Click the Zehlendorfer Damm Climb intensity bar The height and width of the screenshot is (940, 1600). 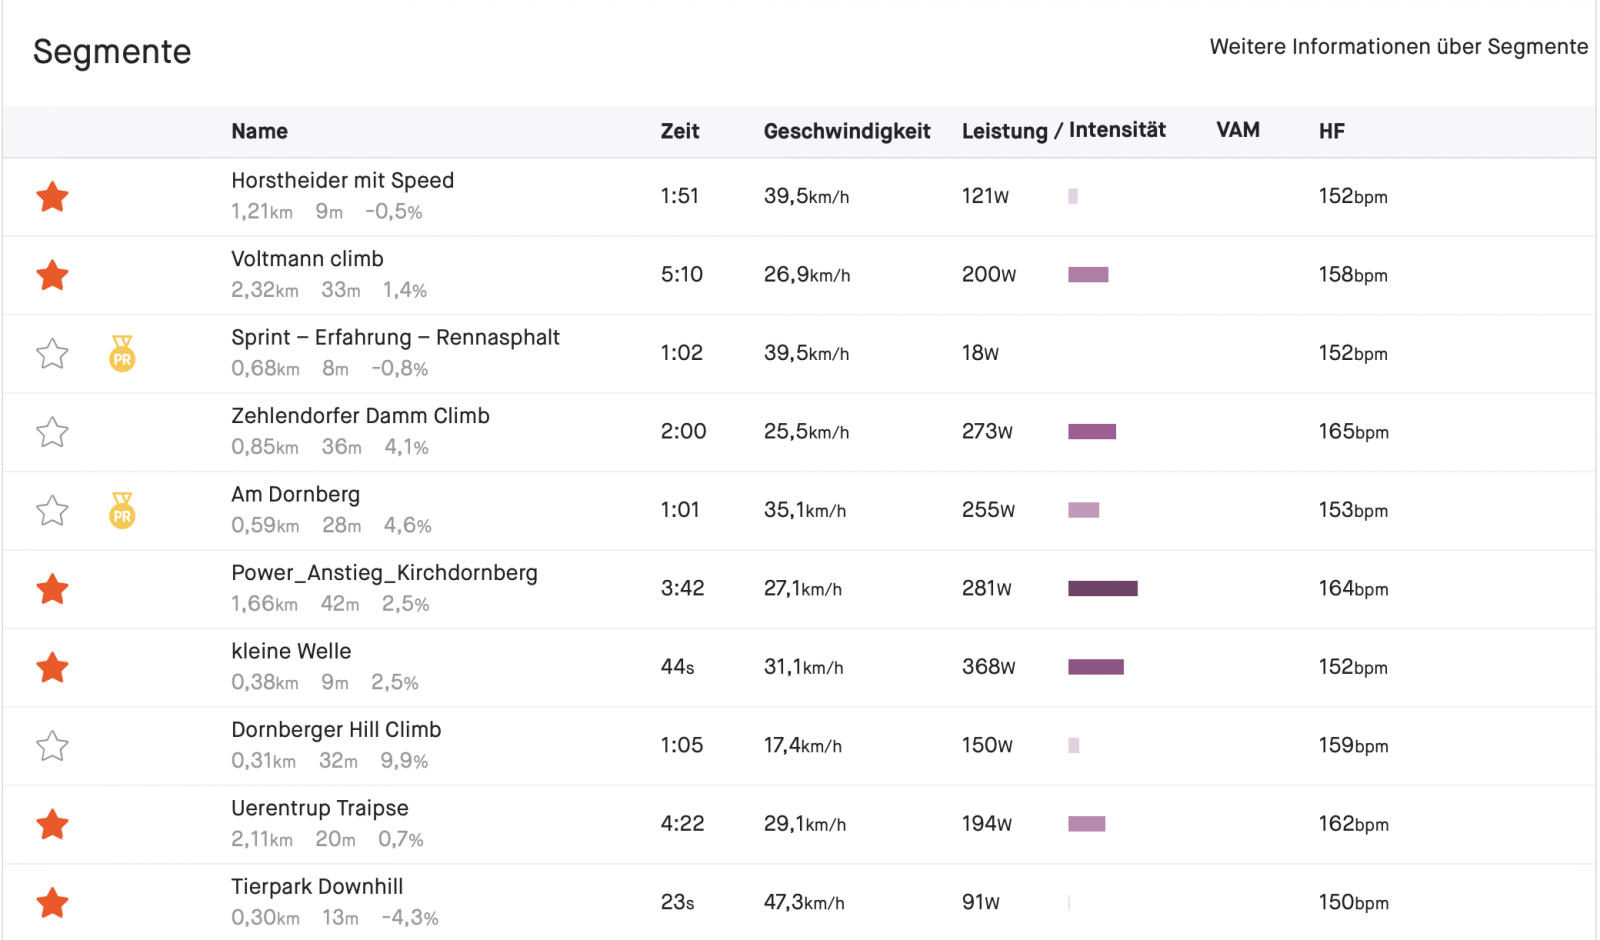tap(1091, 432)
